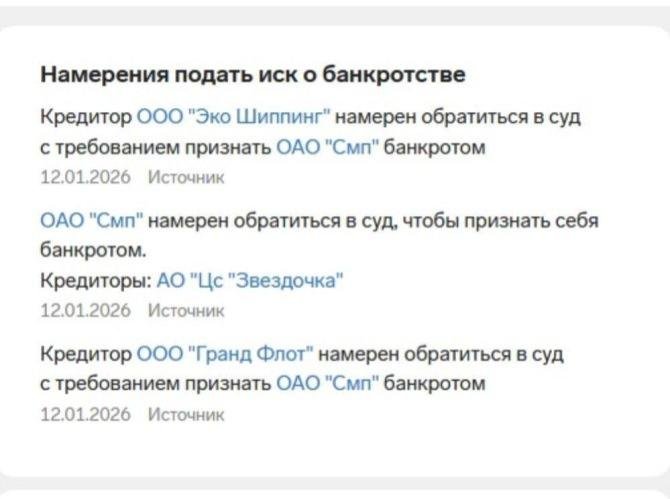Click ОАО "Смп" in the Гранд Флот notice
The height and width of the screenshot is (499, 670).
coord(327,383)
